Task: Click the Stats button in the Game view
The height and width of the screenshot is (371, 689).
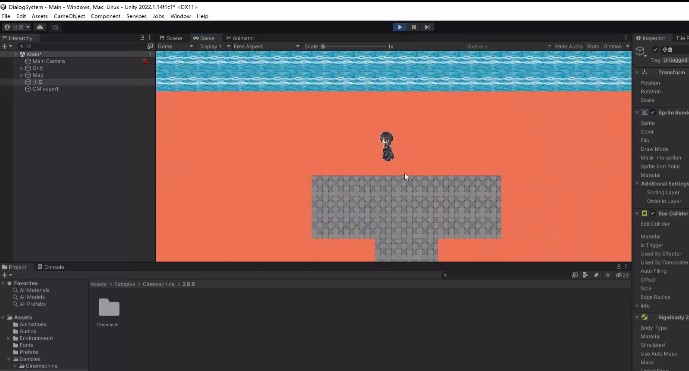Action: (593, 46)
